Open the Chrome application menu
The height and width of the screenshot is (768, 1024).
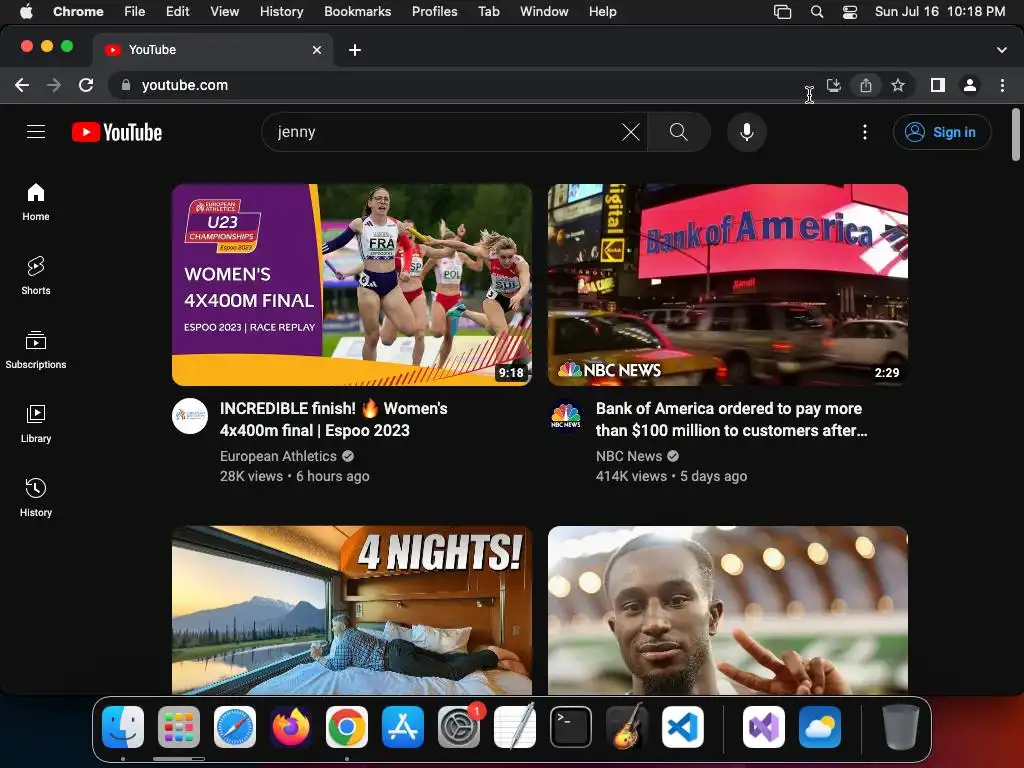tap(78, 11)
